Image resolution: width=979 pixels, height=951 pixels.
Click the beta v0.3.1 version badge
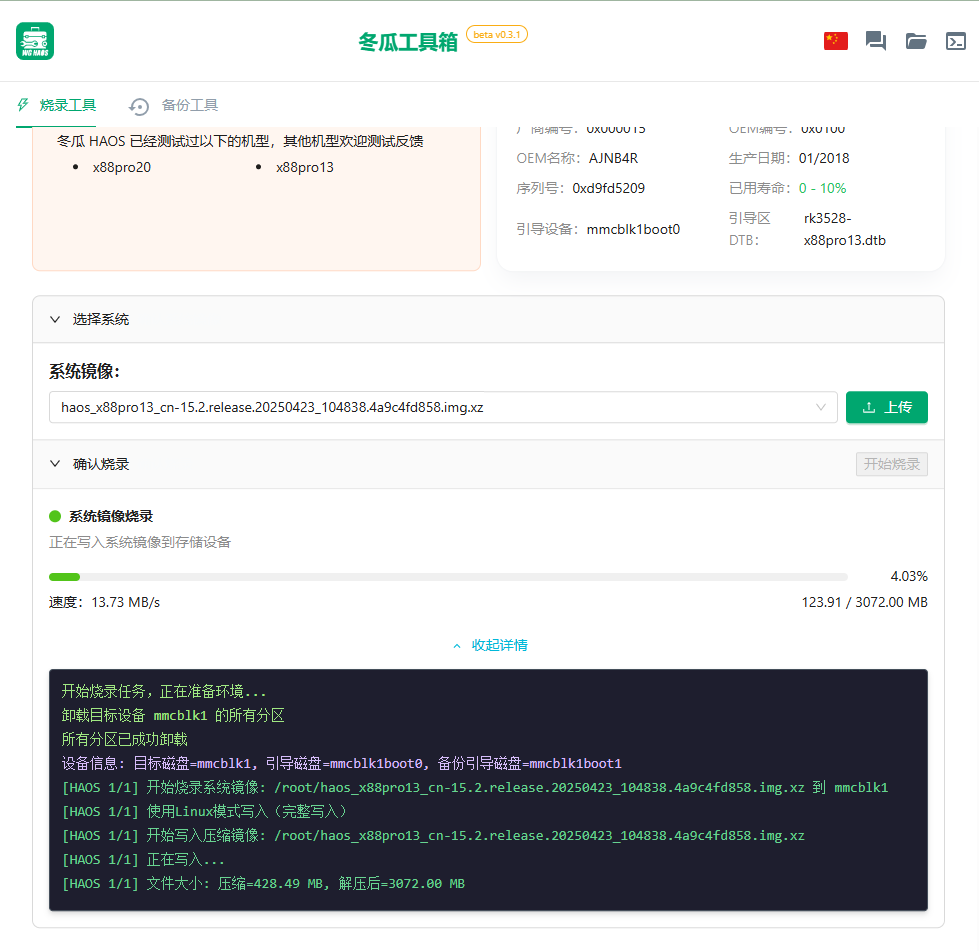(x=497, y=34)
